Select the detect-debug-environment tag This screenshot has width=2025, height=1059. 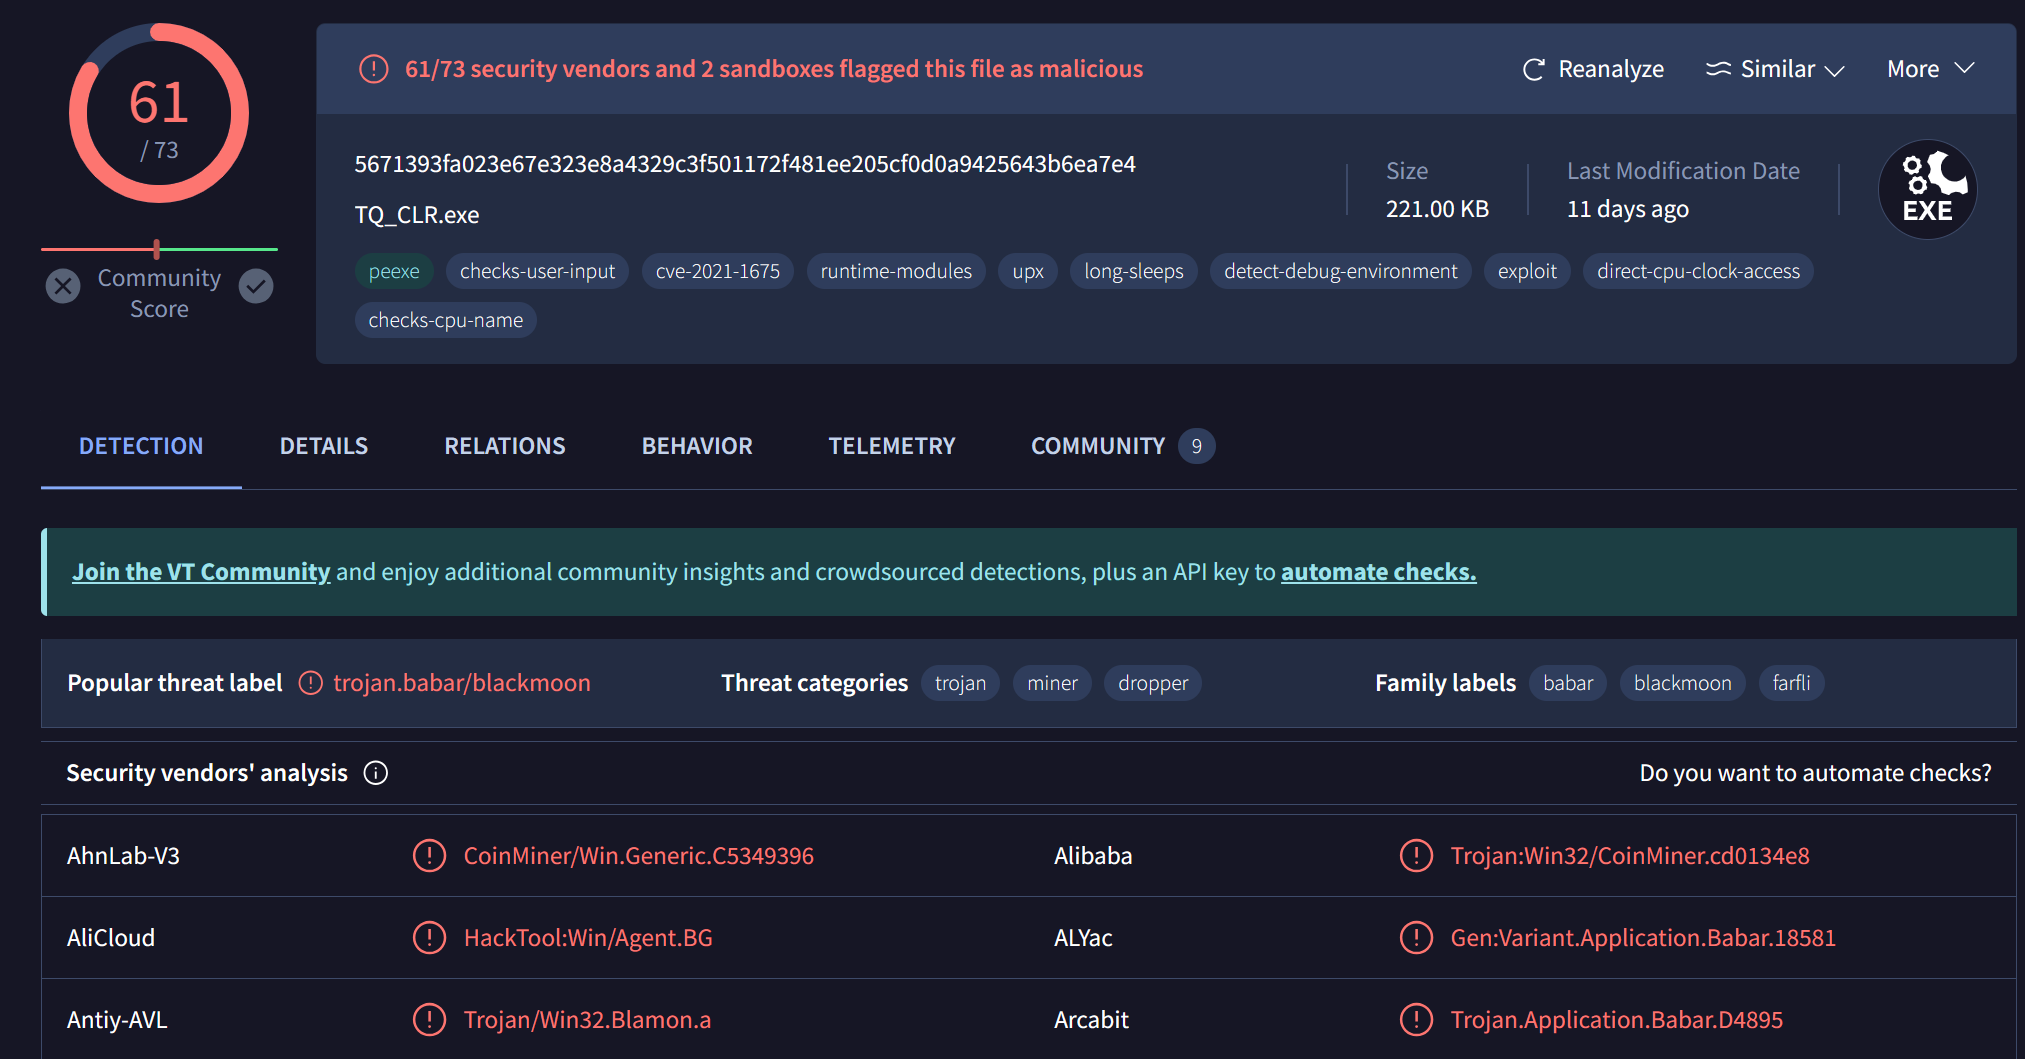(x=1341, y=271)
